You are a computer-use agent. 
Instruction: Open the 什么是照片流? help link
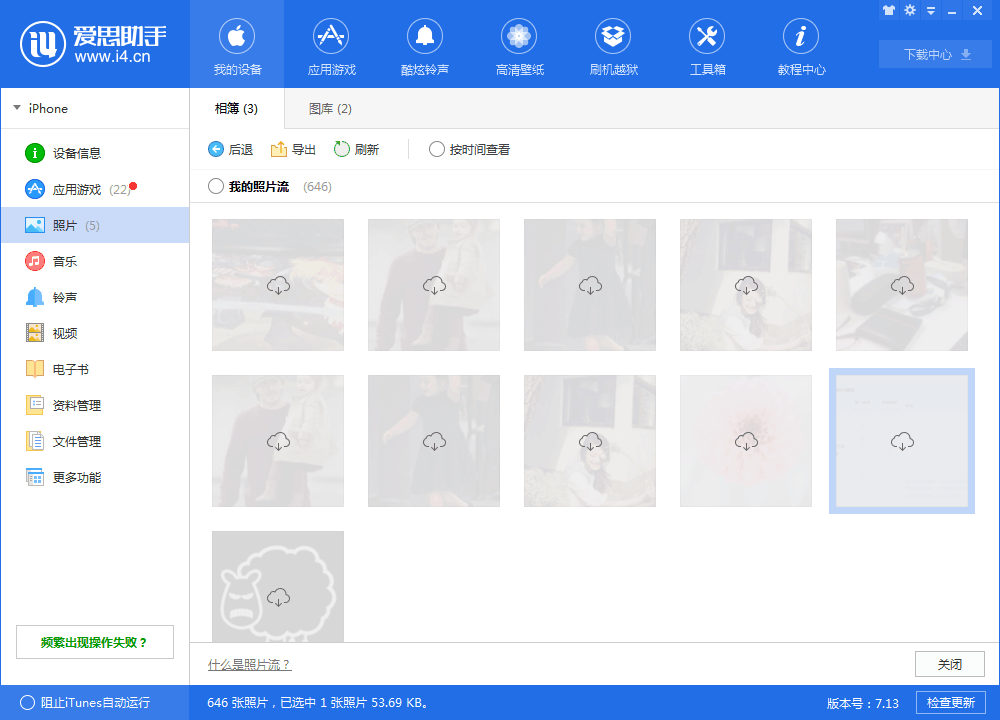pos(249,665)
